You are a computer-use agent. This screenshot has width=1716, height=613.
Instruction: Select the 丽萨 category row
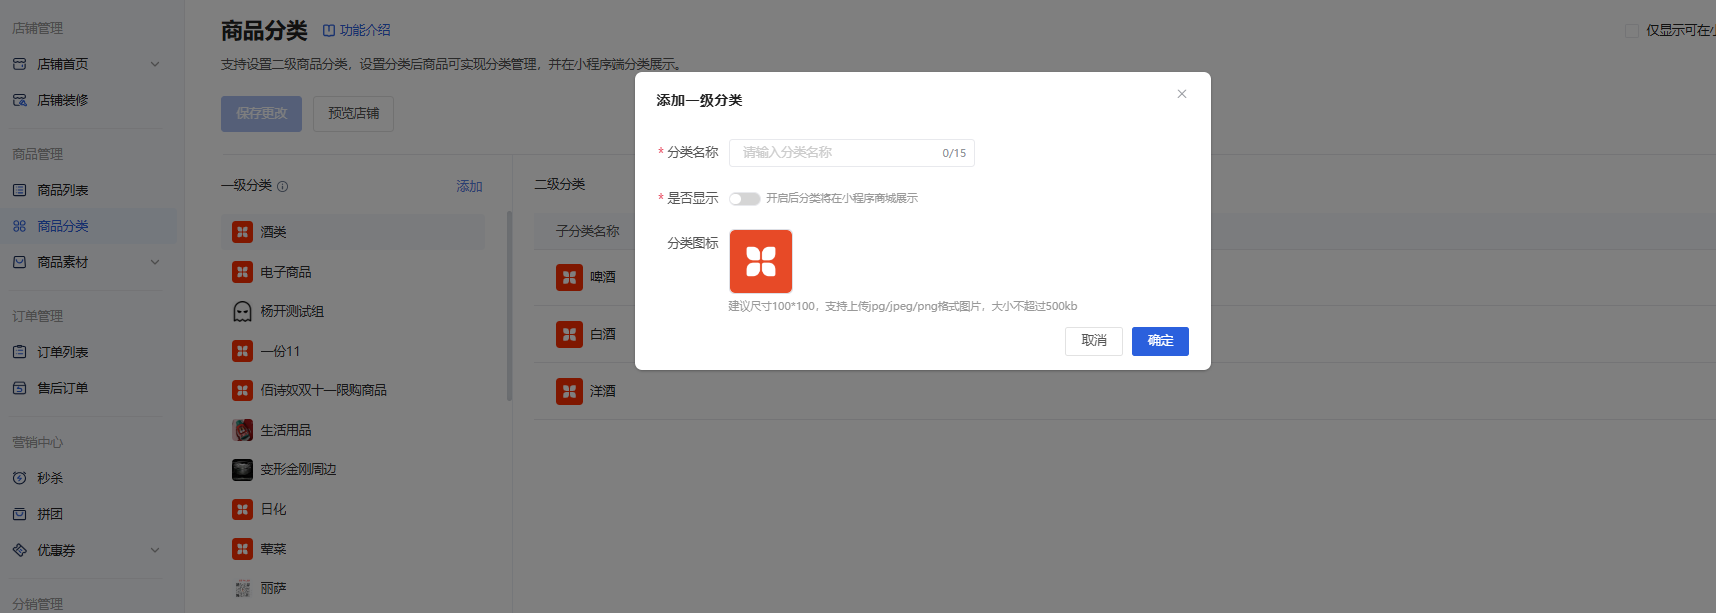click(353, 588)
